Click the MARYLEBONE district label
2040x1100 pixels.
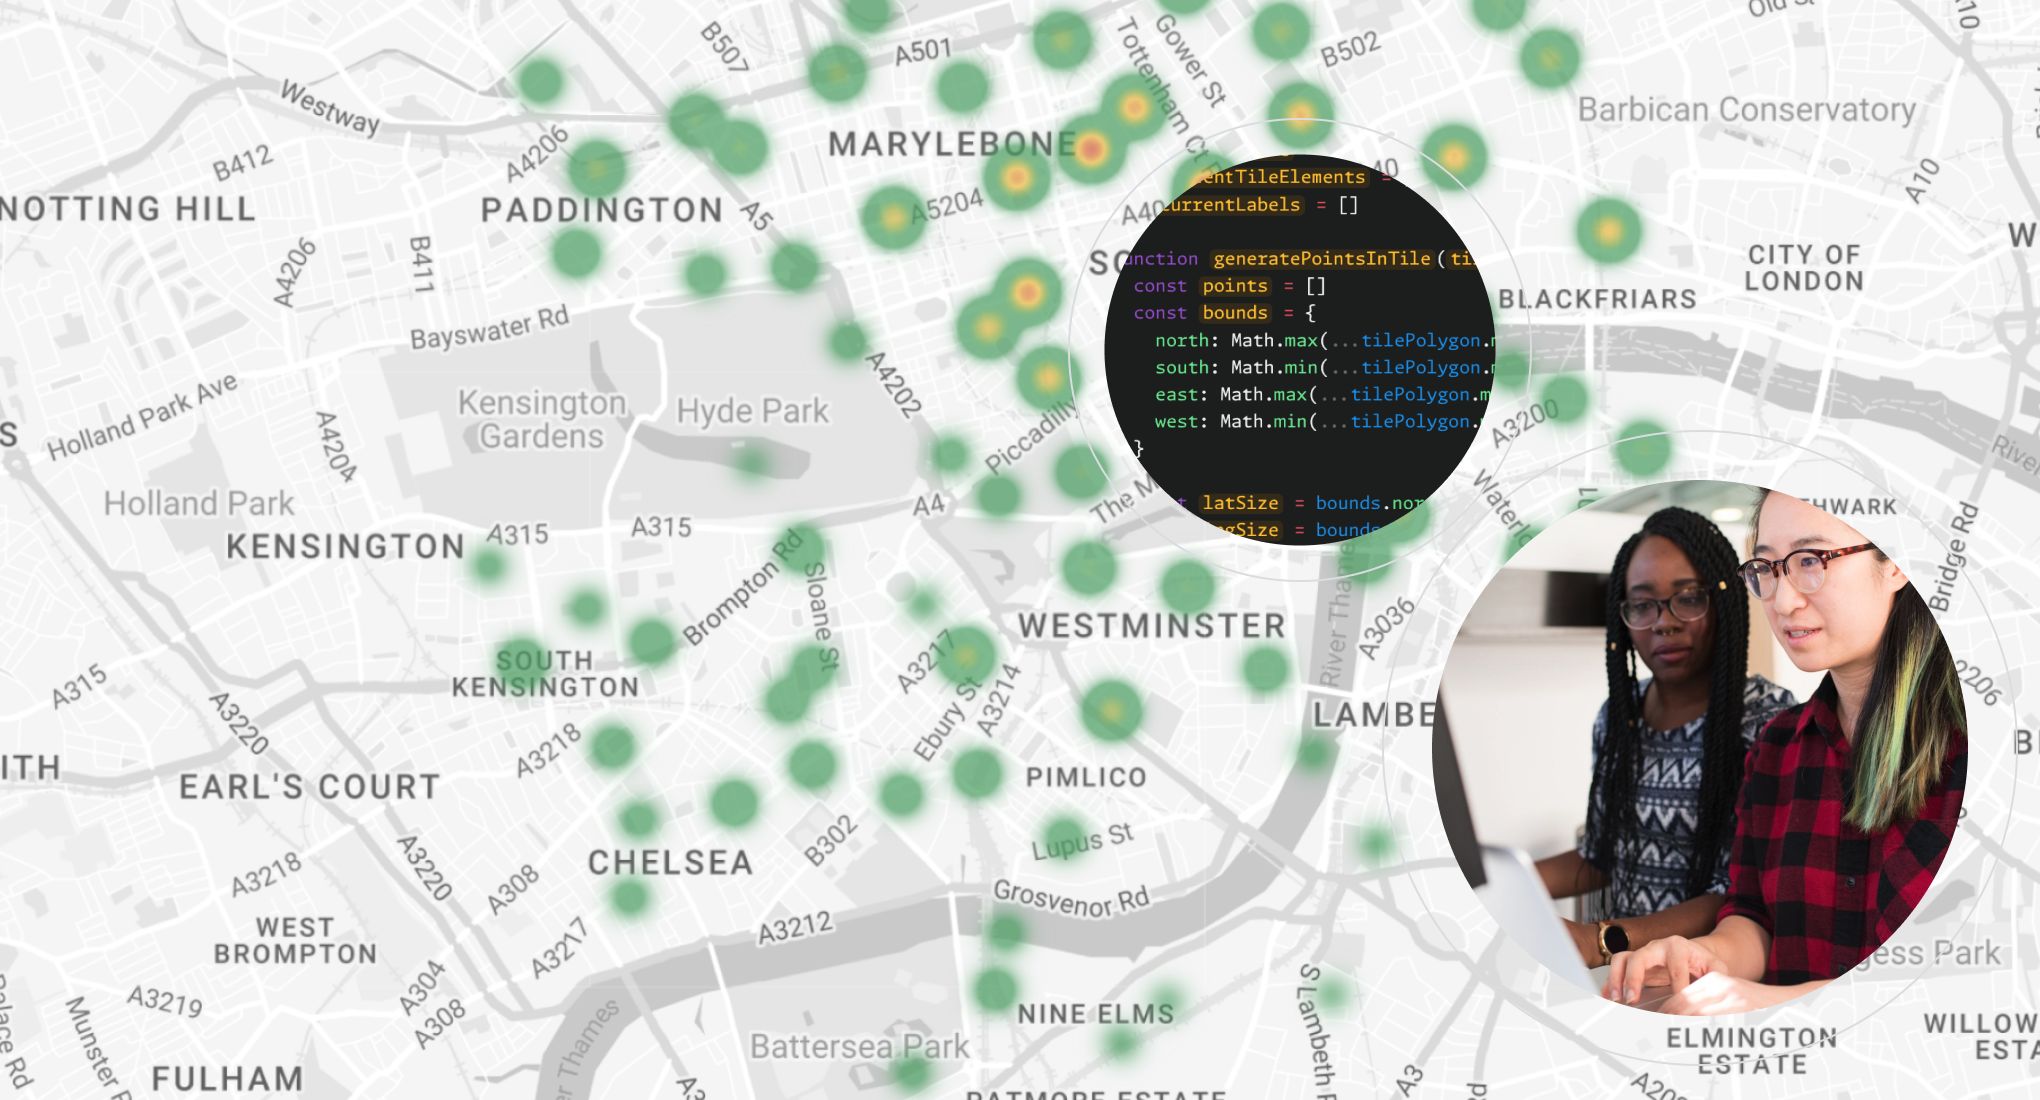953,145
